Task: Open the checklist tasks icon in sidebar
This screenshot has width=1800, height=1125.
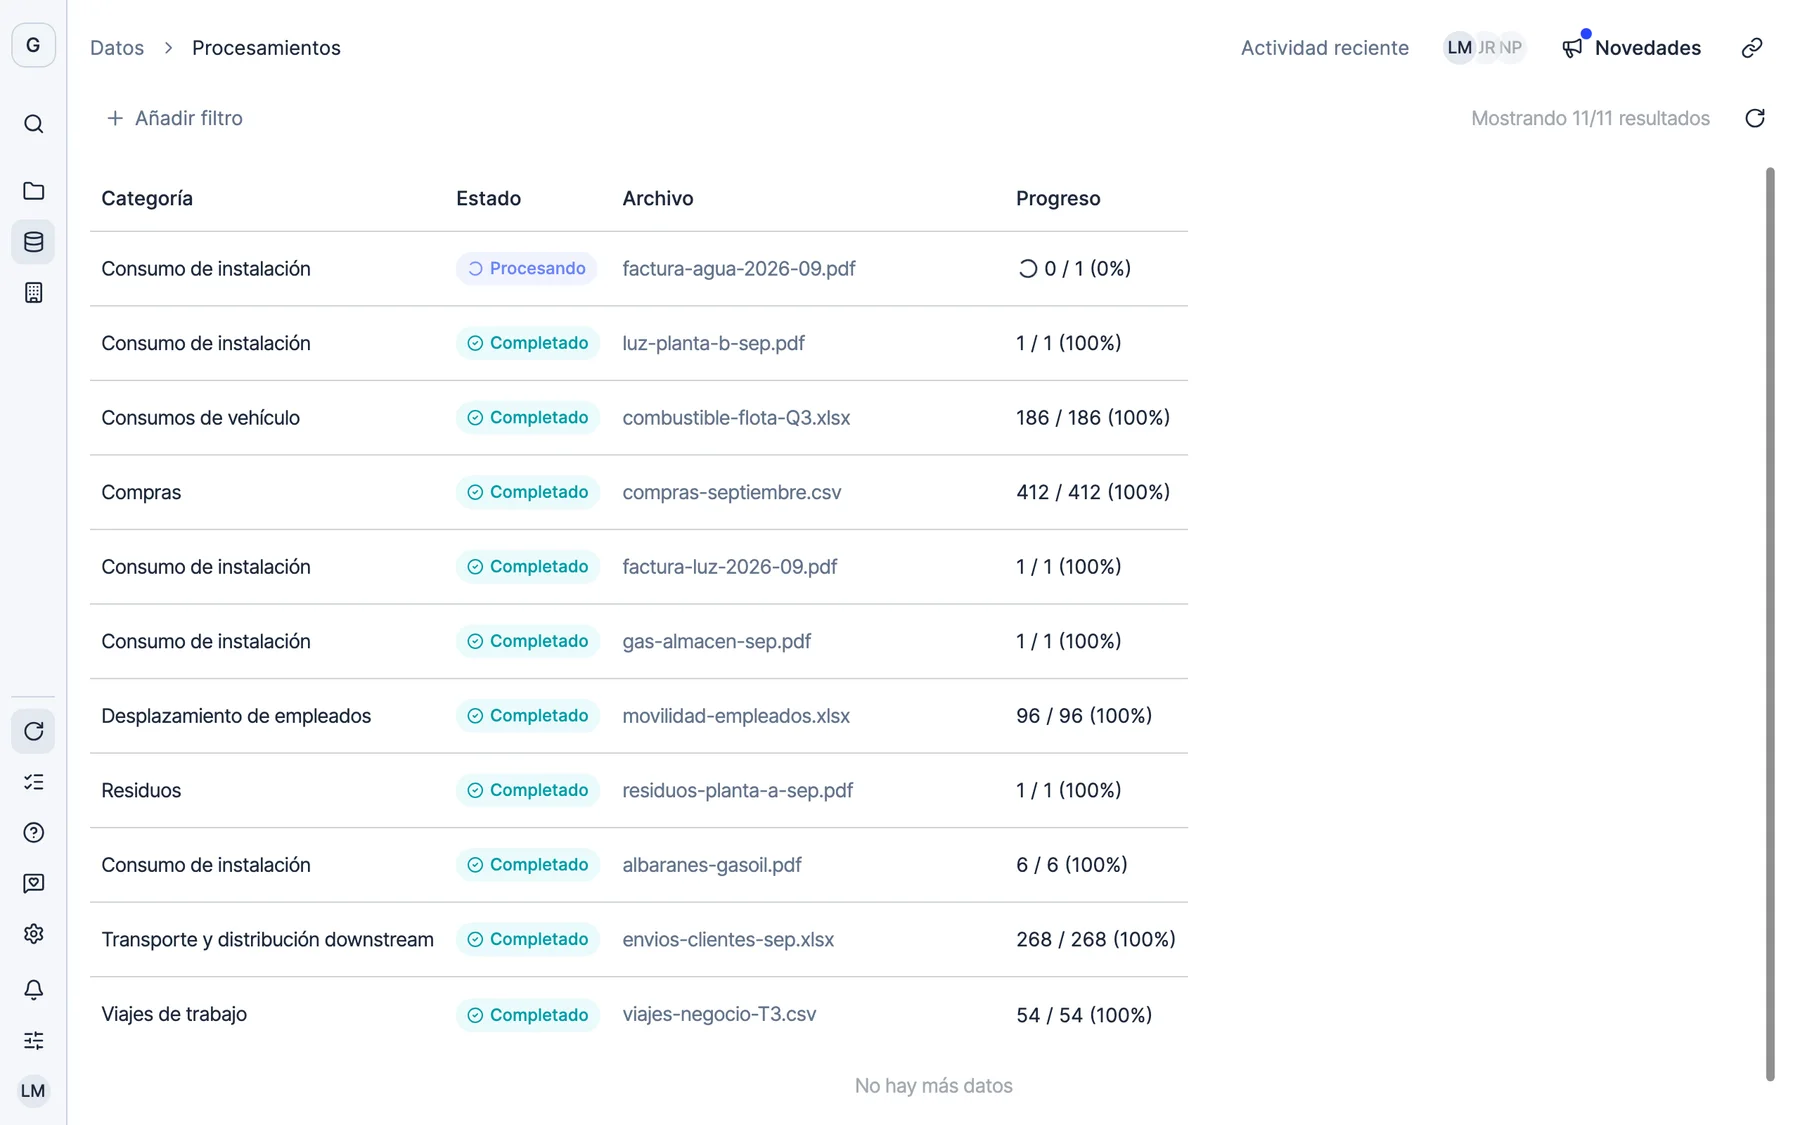Action: click(33, 782)
